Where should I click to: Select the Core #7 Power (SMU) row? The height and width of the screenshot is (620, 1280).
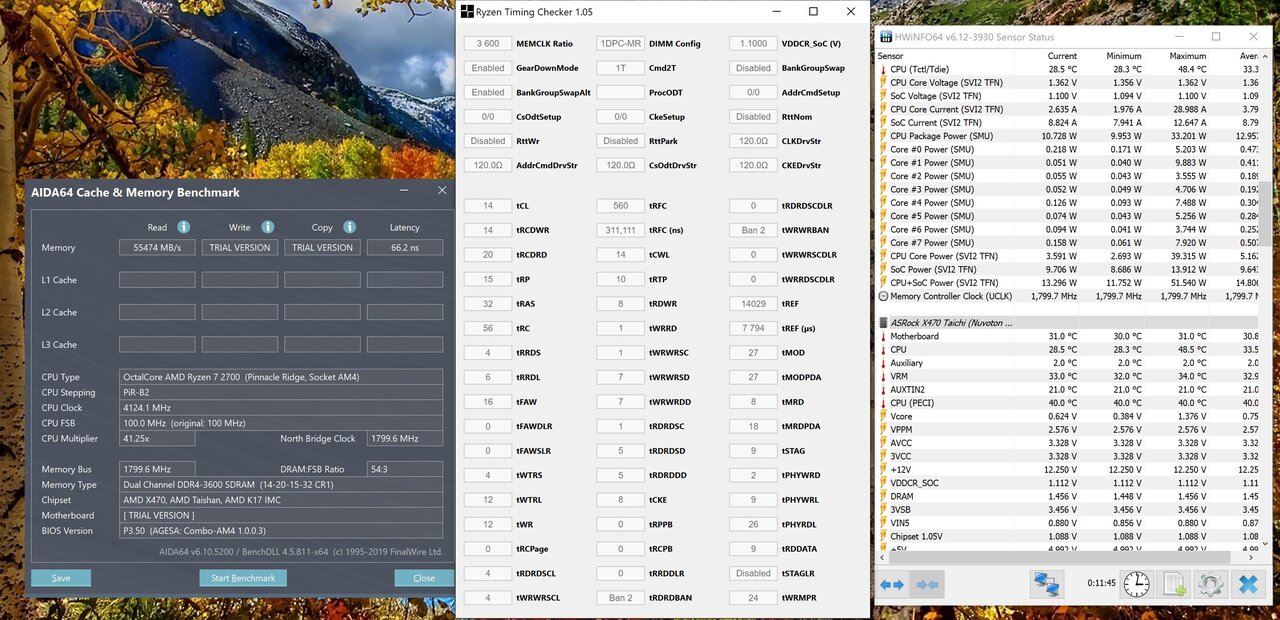click(1068, 243)
